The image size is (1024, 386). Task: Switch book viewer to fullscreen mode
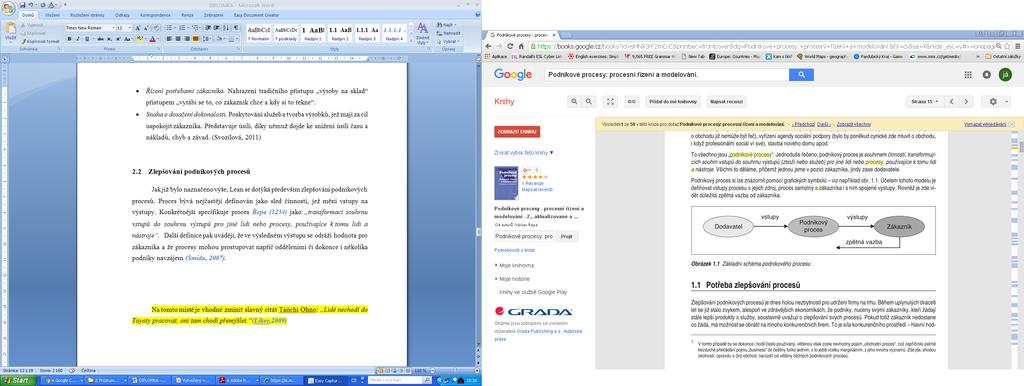(x=611, y=101)
